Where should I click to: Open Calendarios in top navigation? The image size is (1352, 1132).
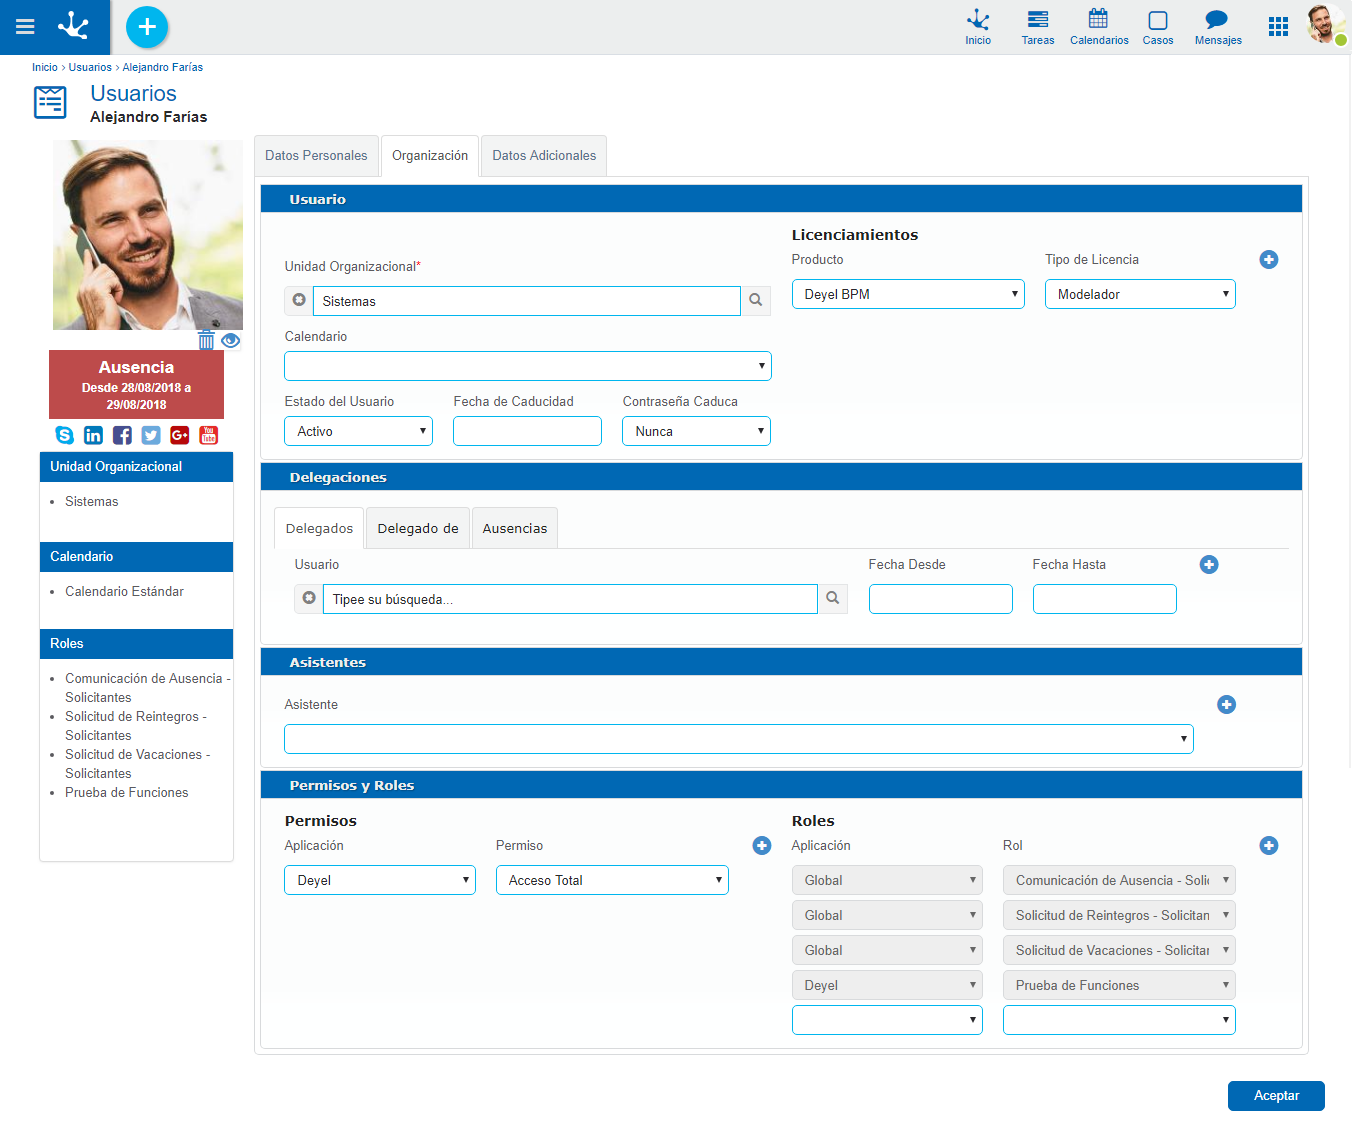1099,27
